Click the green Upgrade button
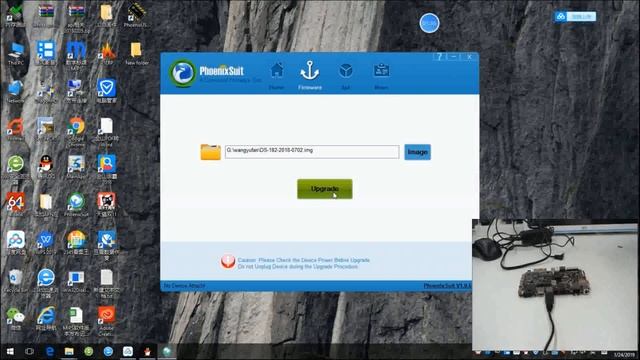The image size is (640, 360). [324, 189]
